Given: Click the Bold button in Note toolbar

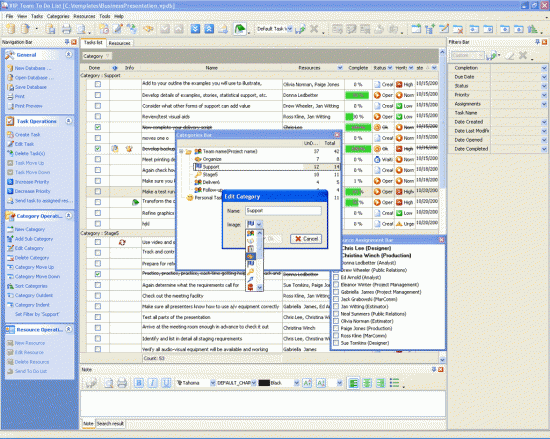Looking at the screenshot, I should [x=139, y=383].
